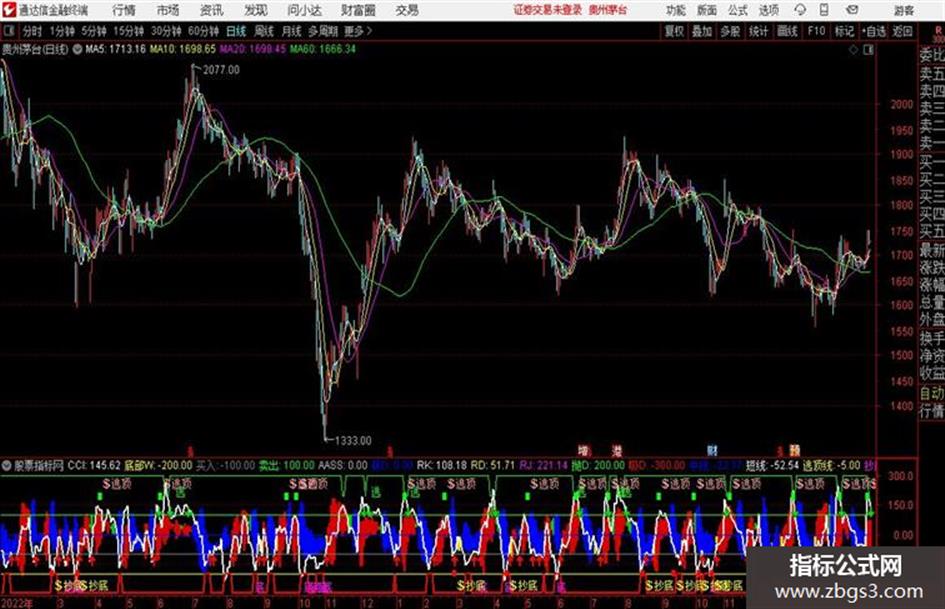Image resolution: width=945 pixels, height=609 pixels.
Task: Toggle the side panel icon next to diamond
Action: click(868, 50)
